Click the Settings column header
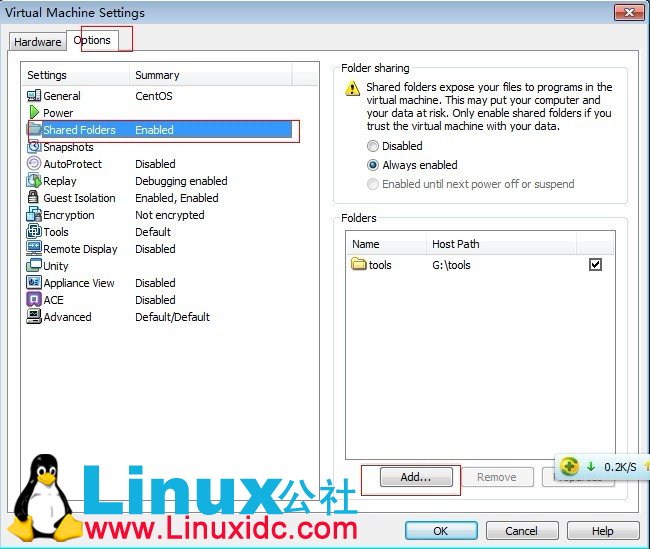 pos(76,75)
